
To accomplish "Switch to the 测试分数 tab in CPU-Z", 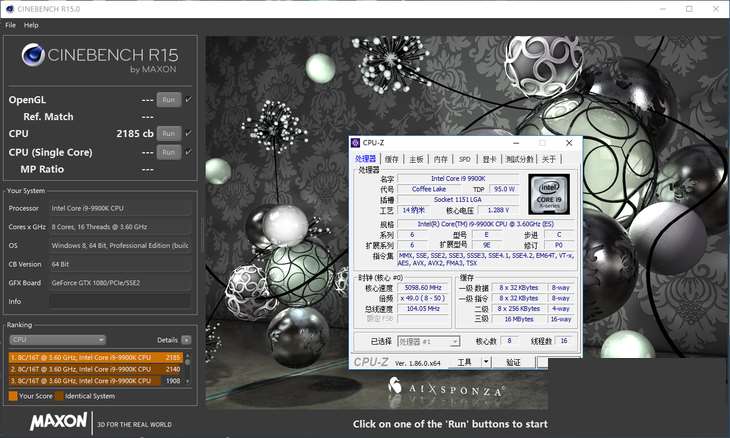I will 520,159.
